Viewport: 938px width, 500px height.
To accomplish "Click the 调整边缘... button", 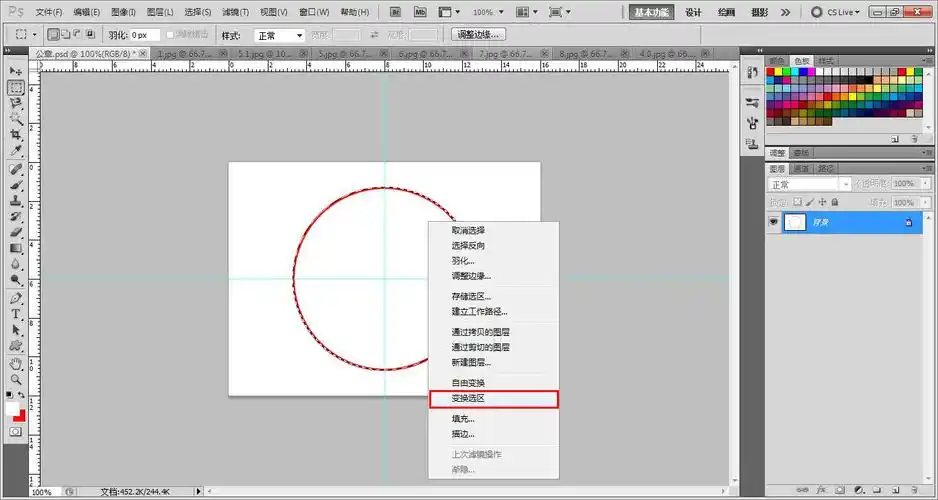I will (x=480, y=35).
